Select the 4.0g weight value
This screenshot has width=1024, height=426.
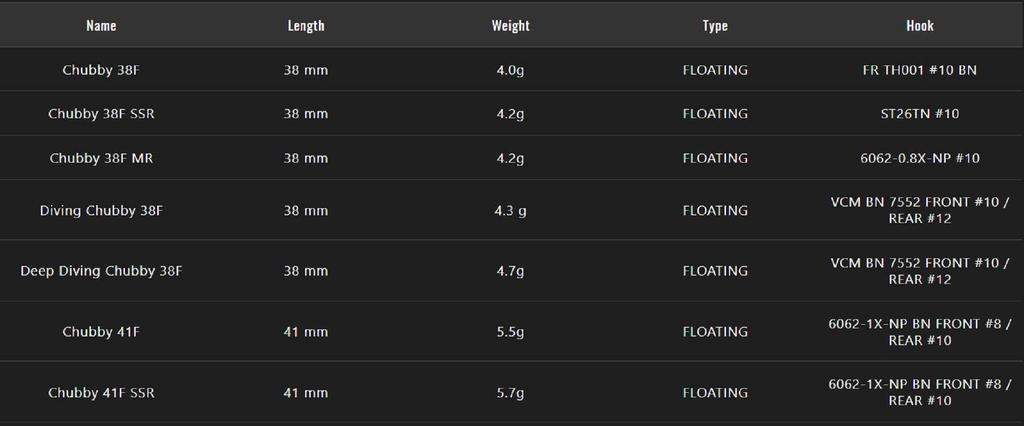510,70
